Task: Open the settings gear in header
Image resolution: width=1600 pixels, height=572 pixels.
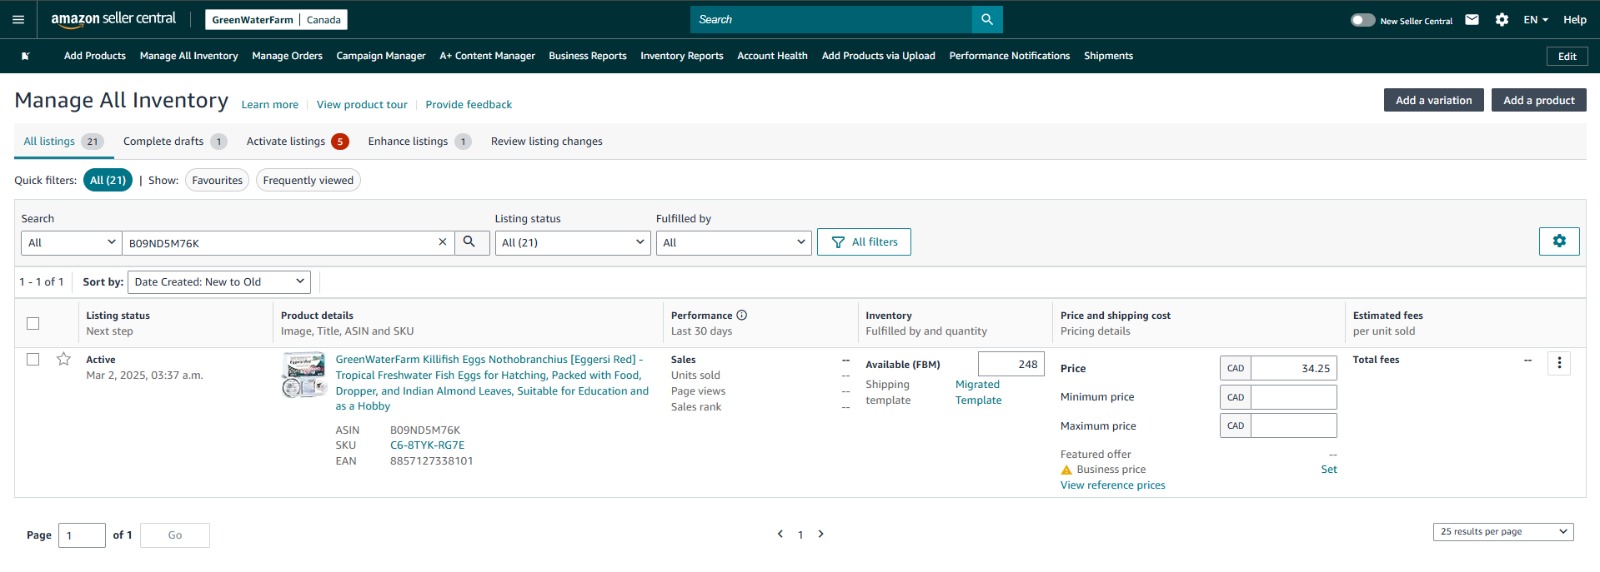Action: pos(1502,19)
